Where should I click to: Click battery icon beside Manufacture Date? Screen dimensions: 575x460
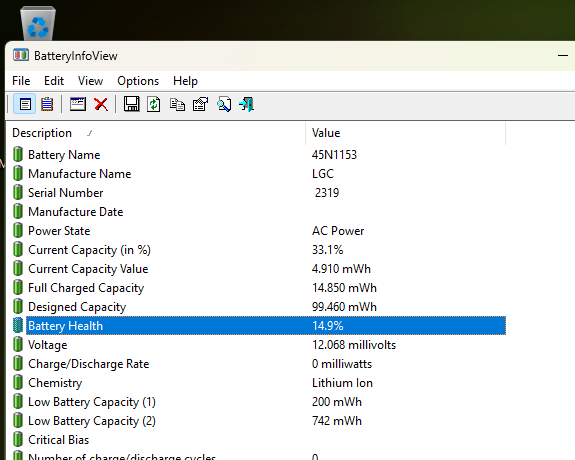pyautogui.click(x=18, y=212)
